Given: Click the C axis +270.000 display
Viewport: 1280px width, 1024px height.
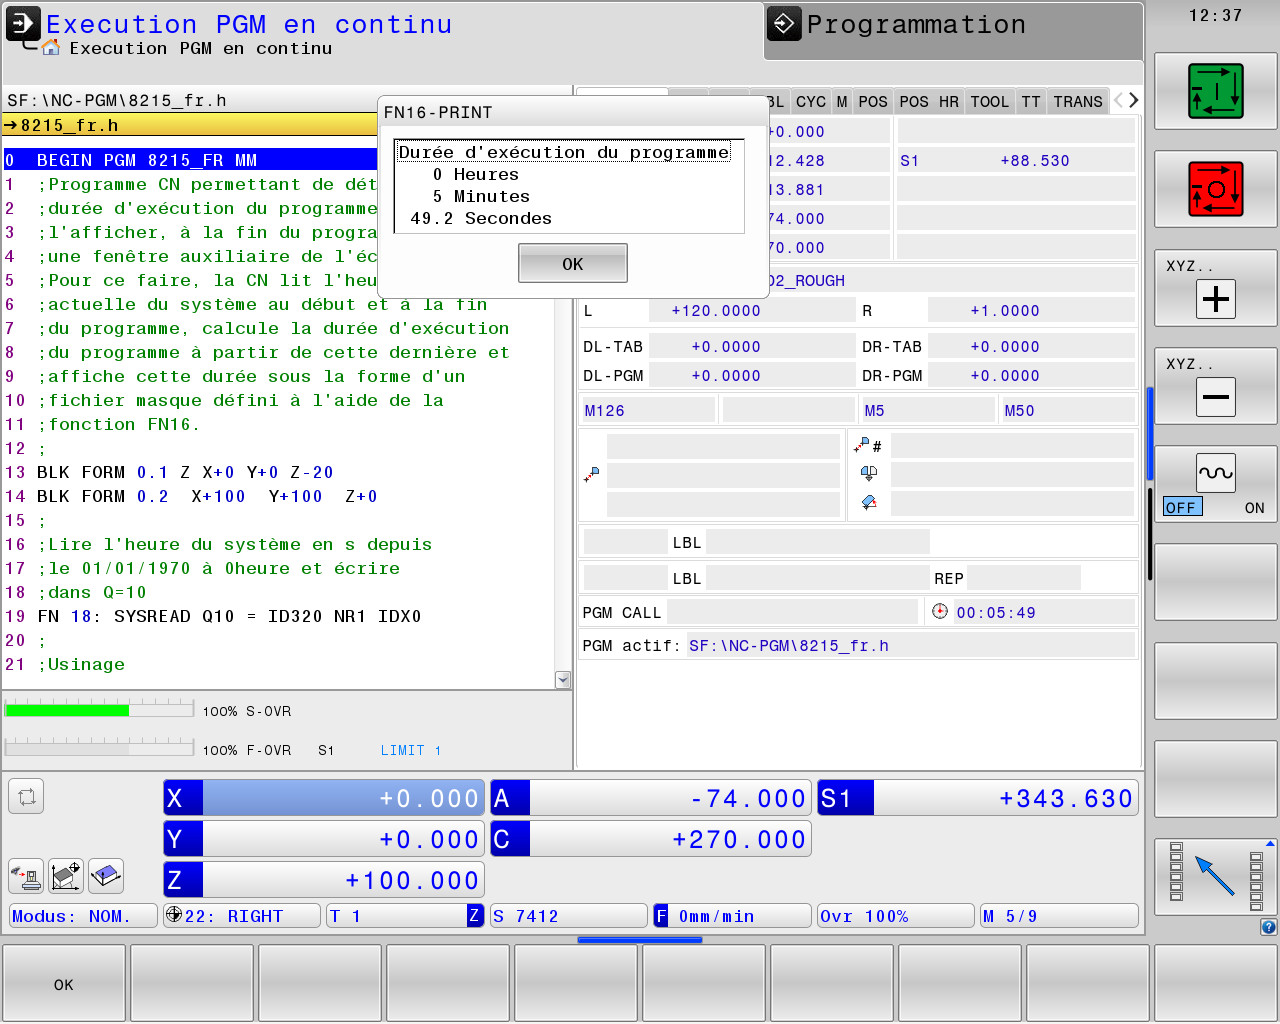Looking at the screenshot, I should tap(651, 839).
